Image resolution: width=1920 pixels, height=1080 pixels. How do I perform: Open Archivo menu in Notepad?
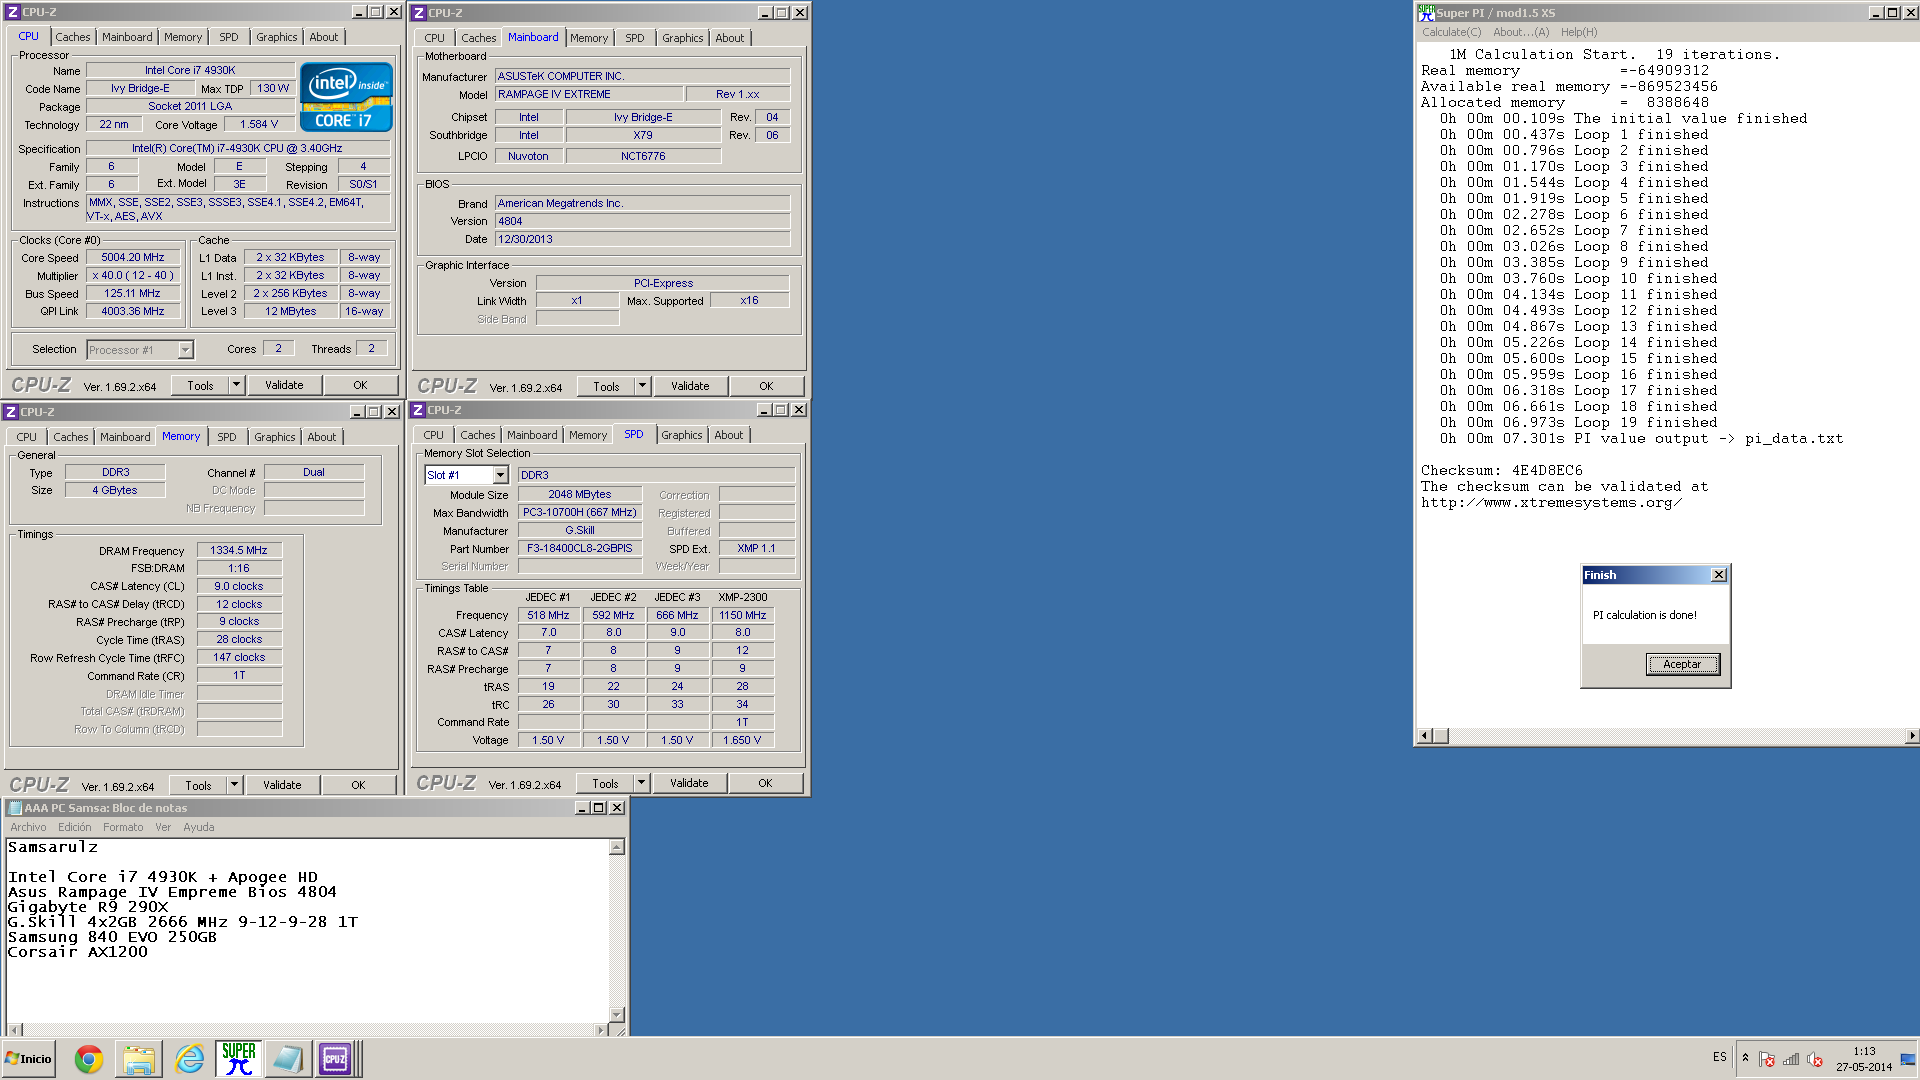(28, 827)
